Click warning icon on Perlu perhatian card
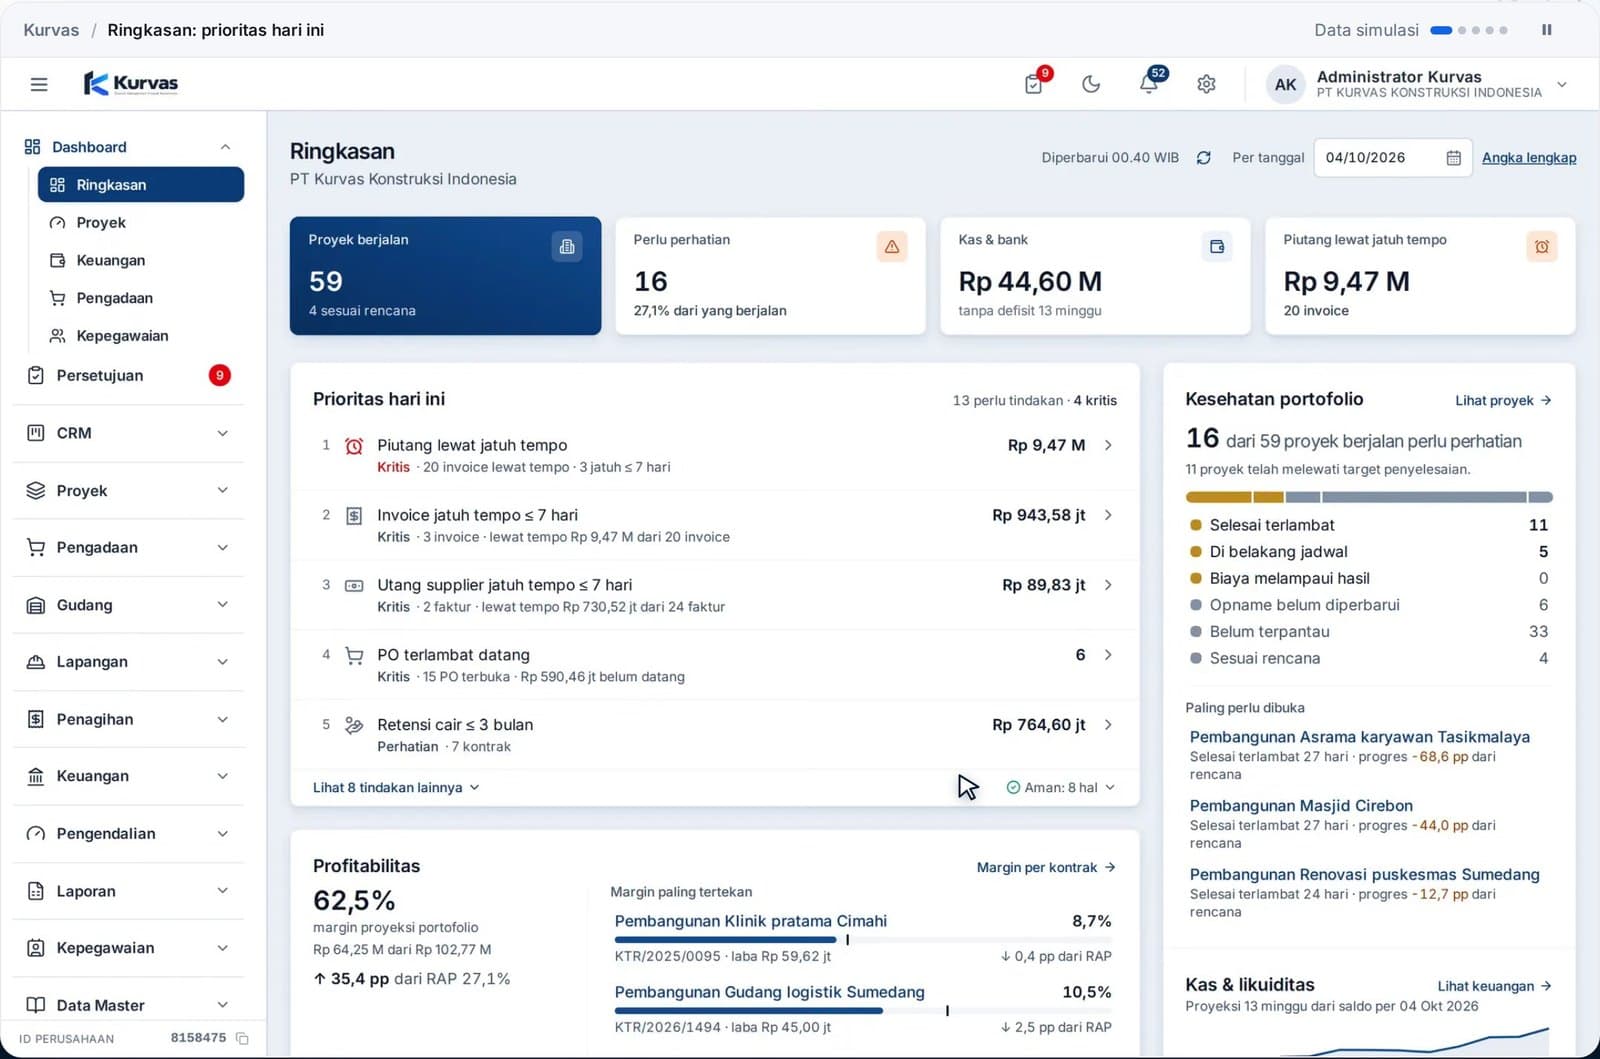Viewport: 1600px width, 1059px height. pos(892,246)
